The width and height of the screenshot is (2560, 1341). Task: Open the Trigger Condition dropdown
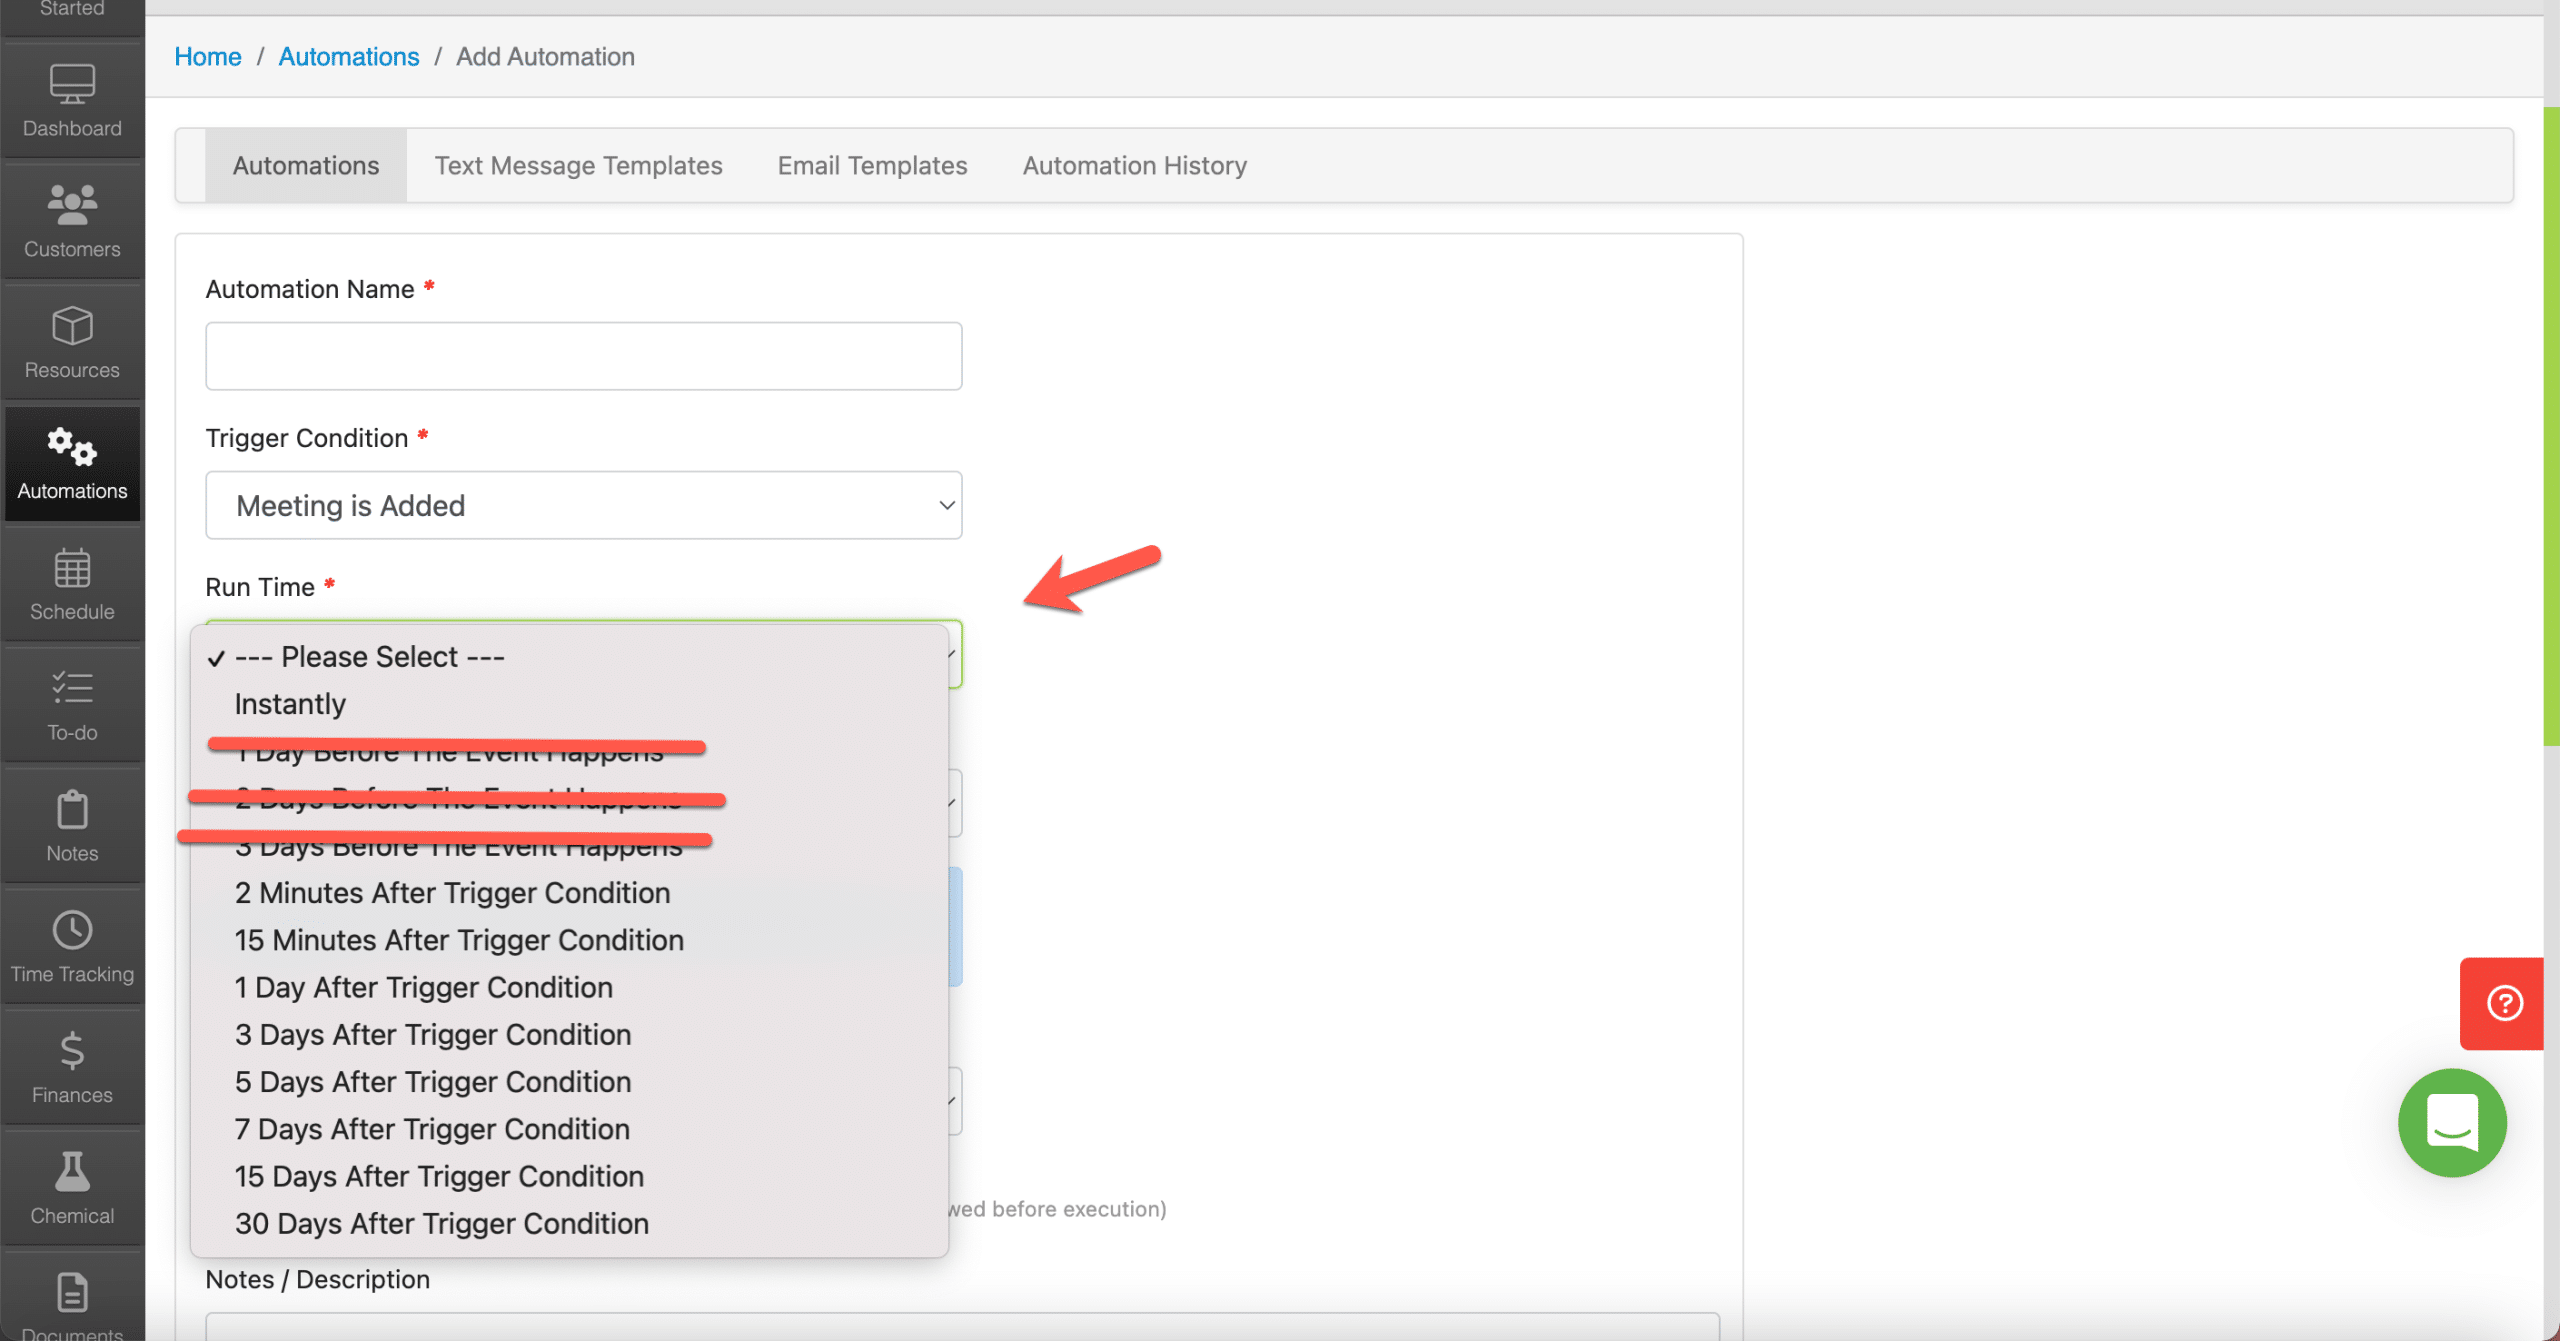(x=583, y=505)
